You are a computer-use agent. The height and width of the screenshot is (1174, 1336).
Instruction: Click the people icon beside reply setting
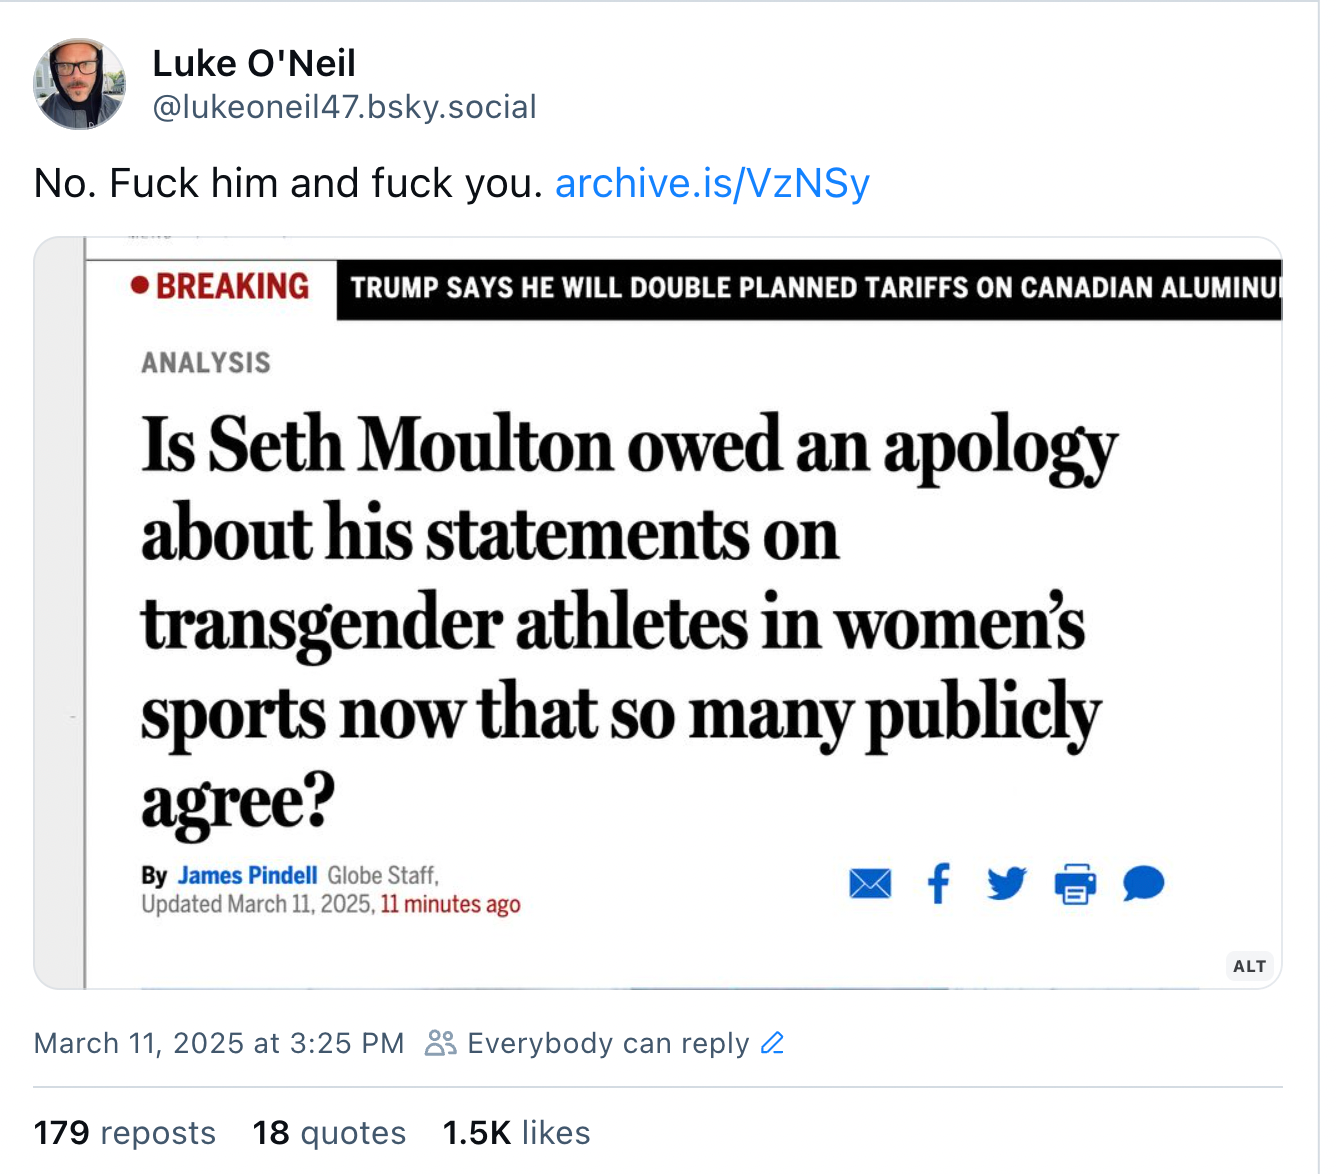point(440,1043)
